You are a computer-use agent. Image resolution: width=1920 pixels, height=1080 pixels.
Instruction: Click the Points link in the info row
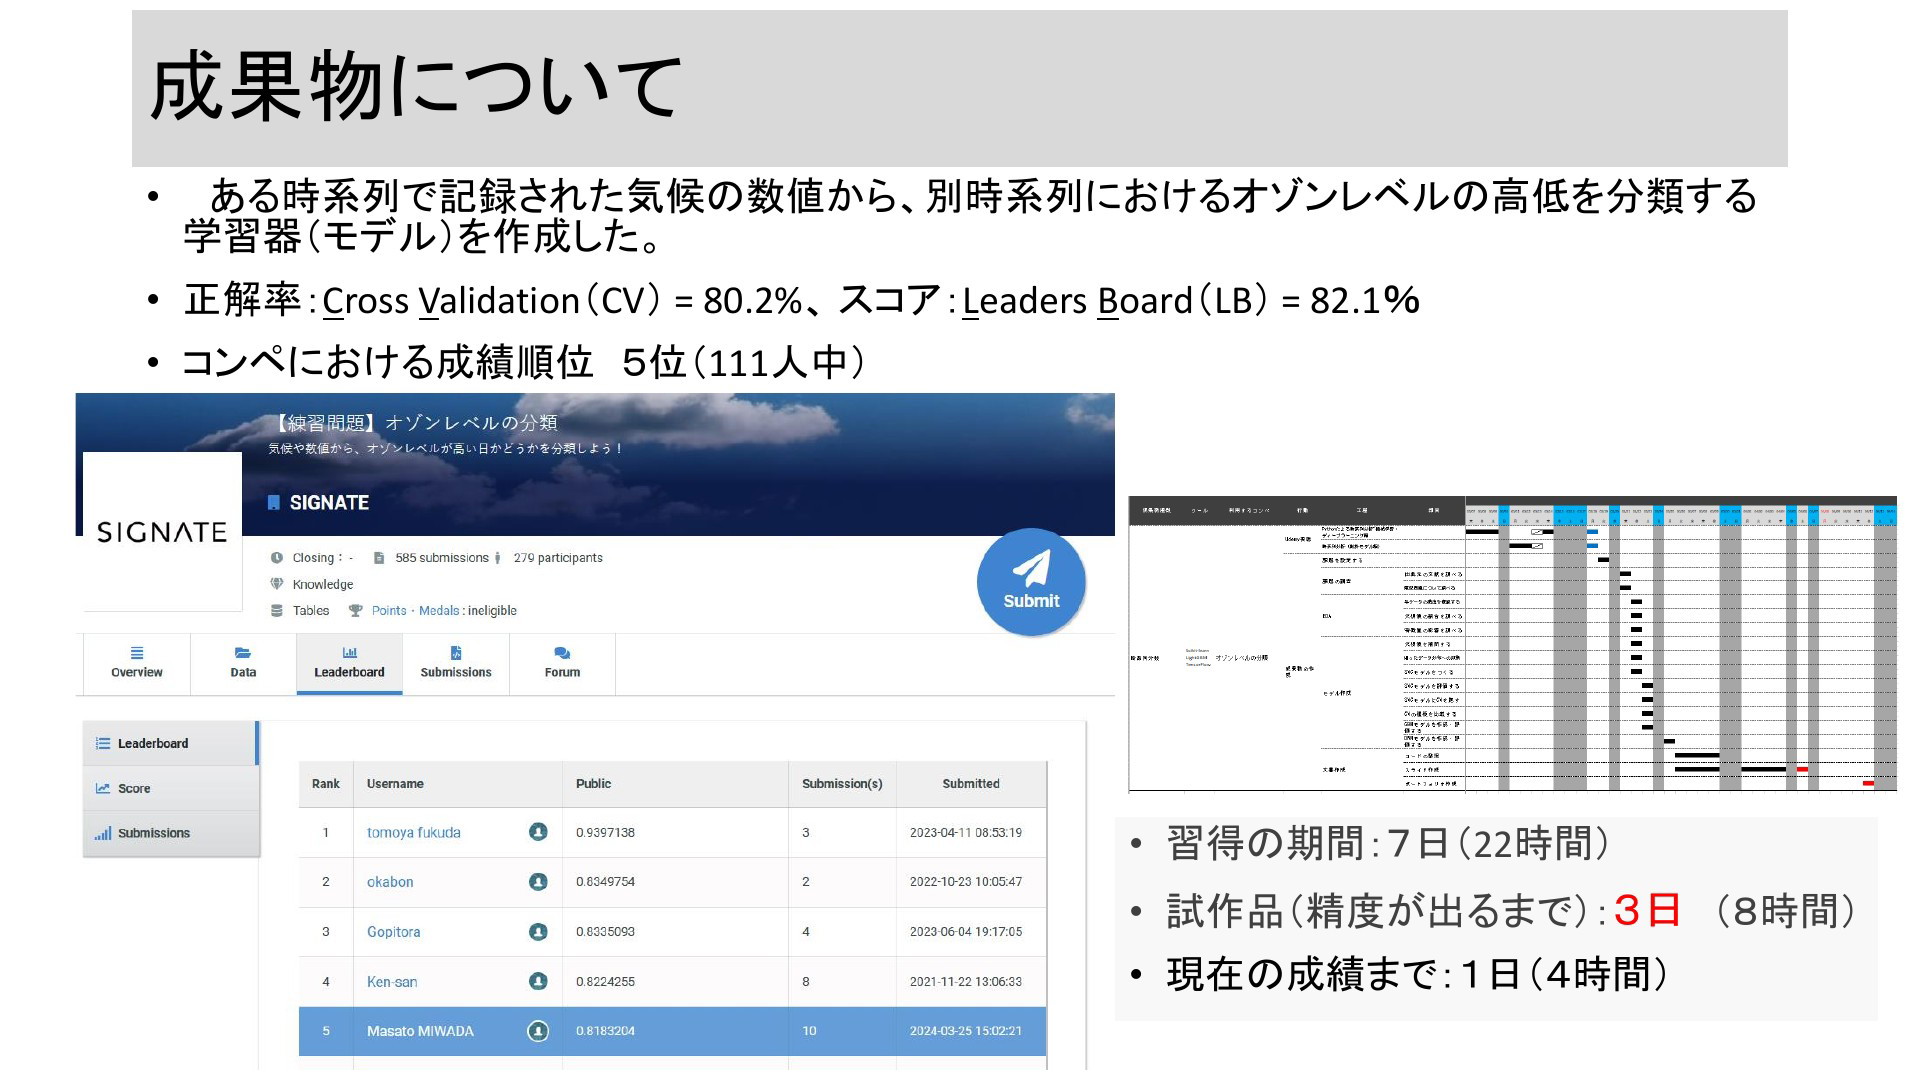pyautogui.click(x=389, y=611)
